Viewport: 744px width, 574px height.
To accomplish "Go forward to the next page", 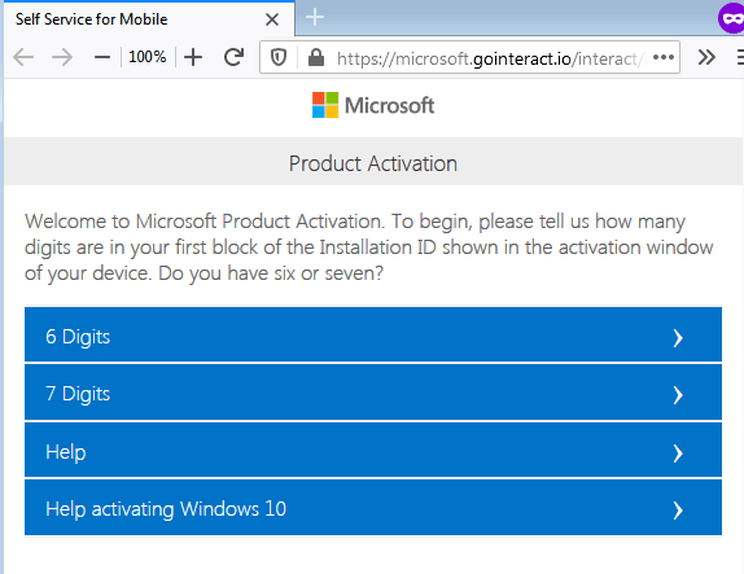I will [x=62, y=58].
